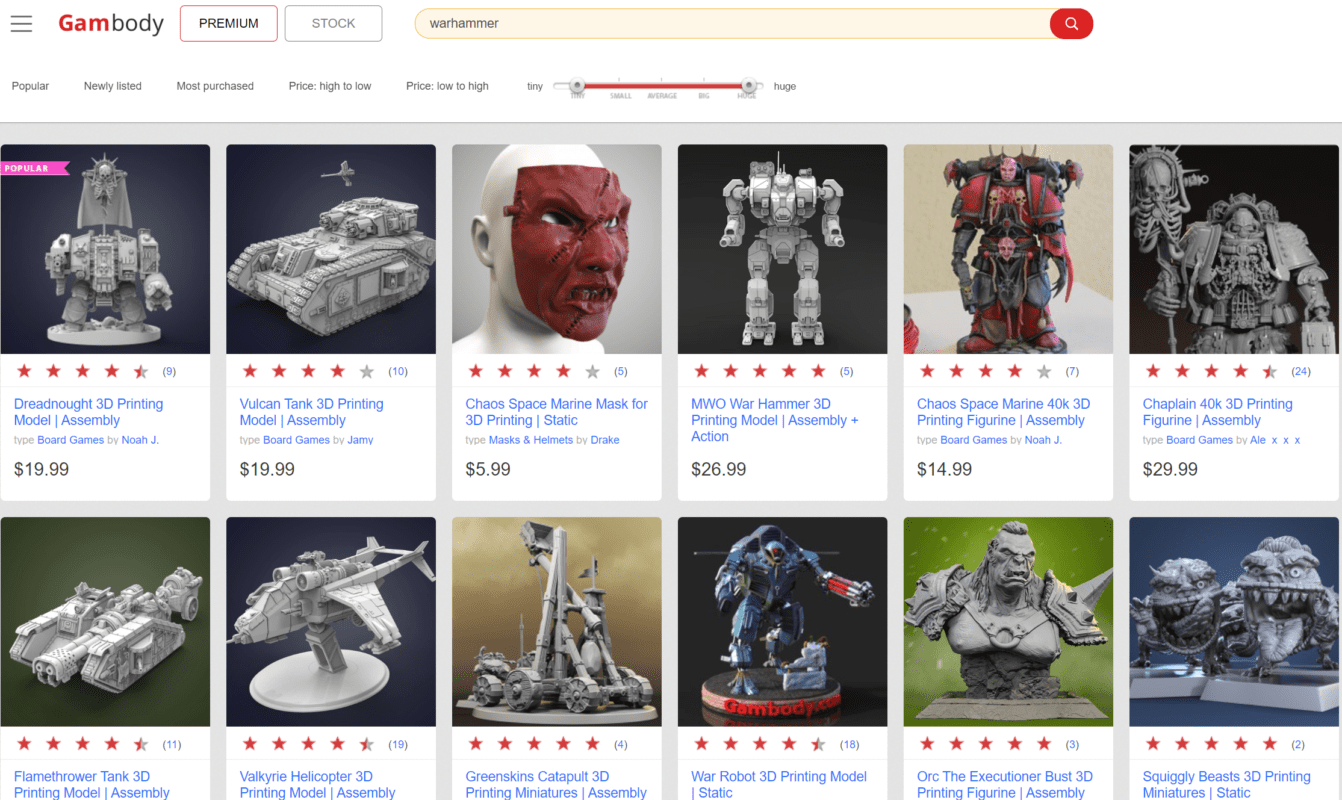Click Greenskins Catapult 3D Printing title
This screenshot has width=1342, height=800.
[x=556, y=784]
